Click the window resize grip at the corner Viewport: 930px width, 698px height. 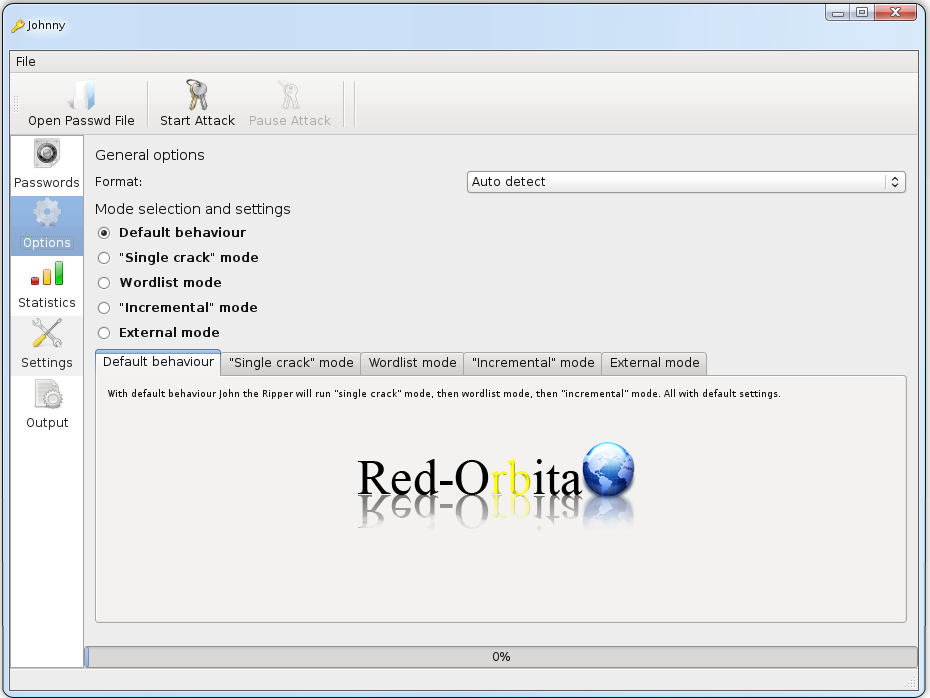coord(911,683)
